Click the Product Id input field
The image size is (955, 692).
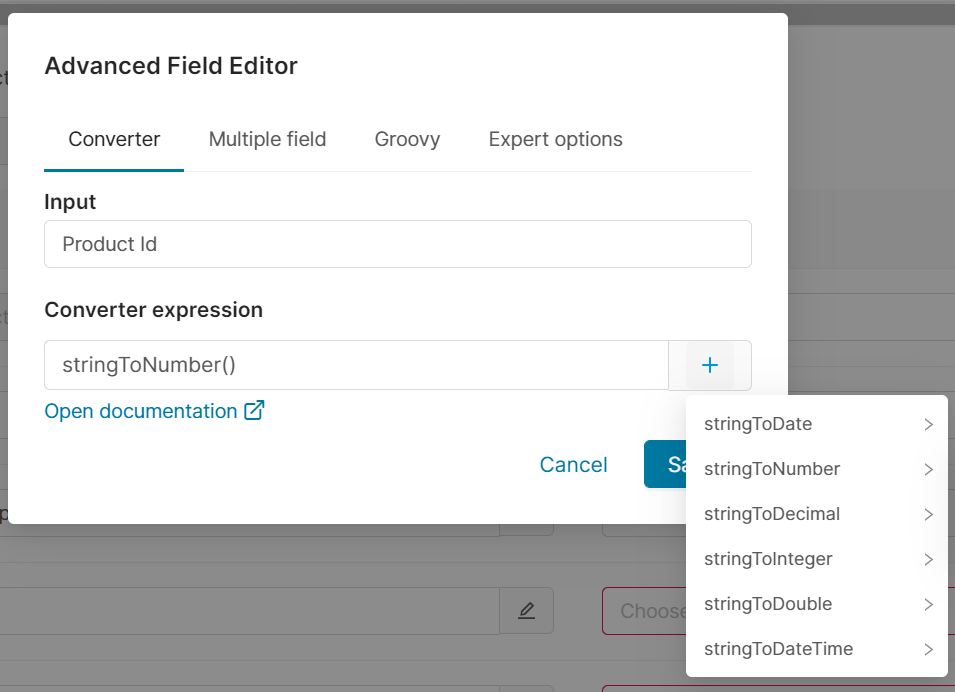(x=397, y=243)
